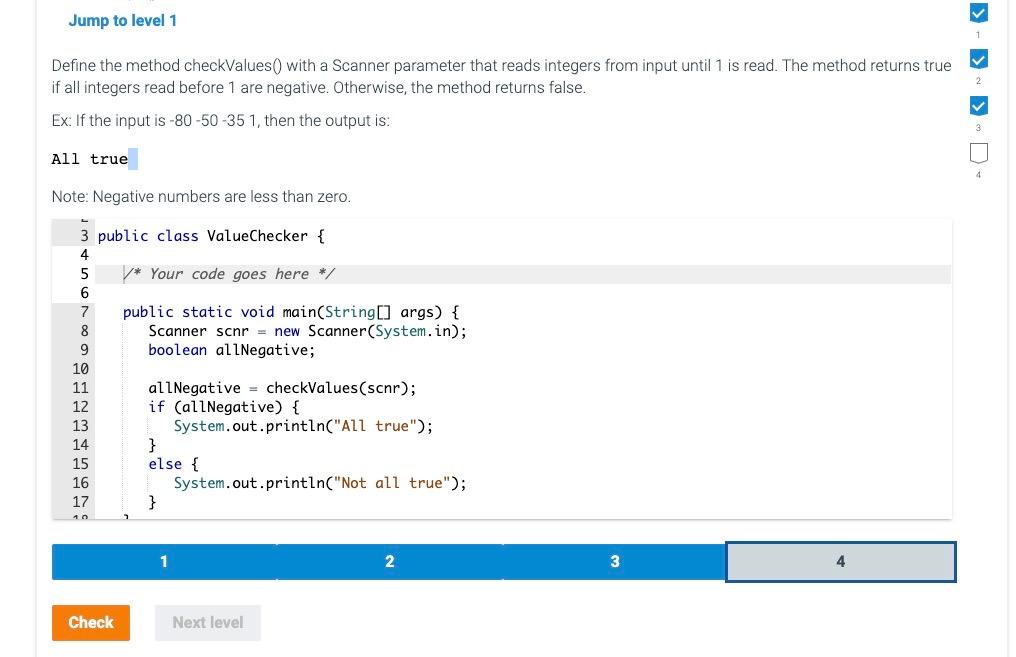Click the Your code goes here comment line
Image resolution: width=1016 pixels, height=657 pixels.
(229, 273)
